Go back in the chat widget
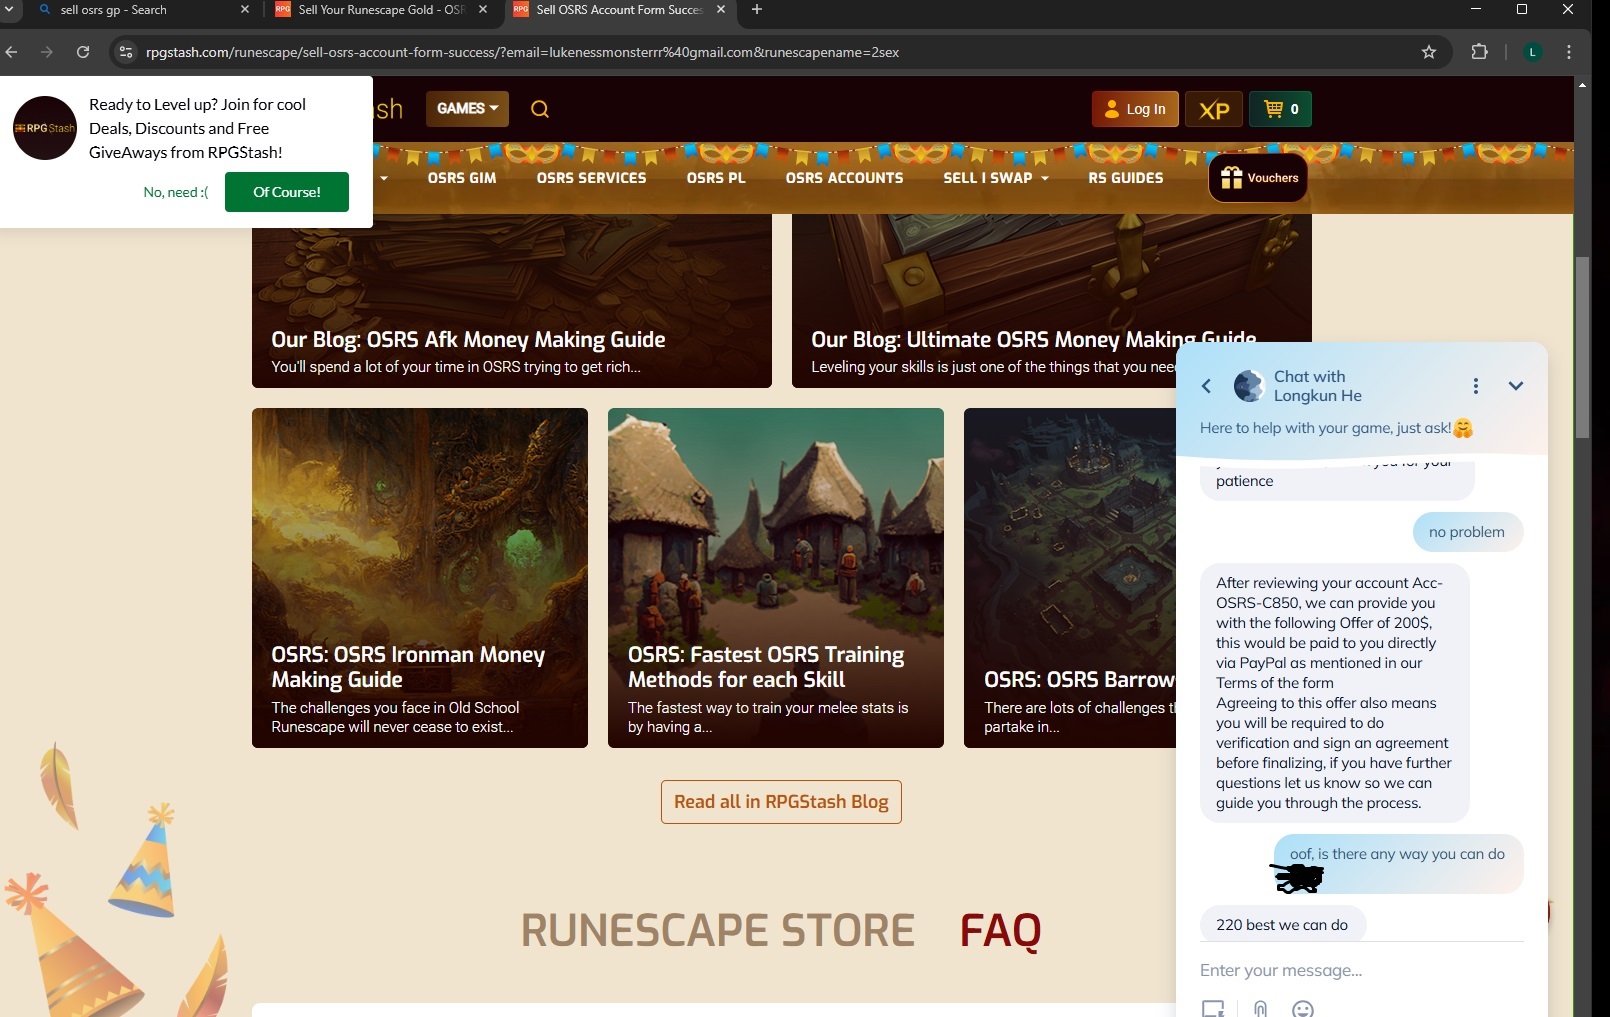 tap(1206, 386)
